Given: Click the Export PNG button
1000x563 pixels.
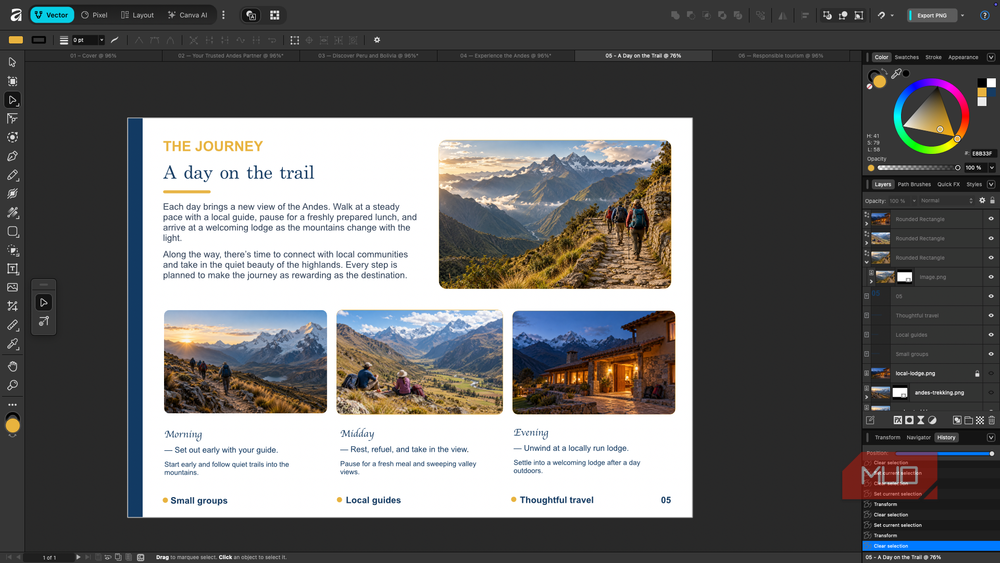Looking at the screenshot, I should [x=932, y=15].
